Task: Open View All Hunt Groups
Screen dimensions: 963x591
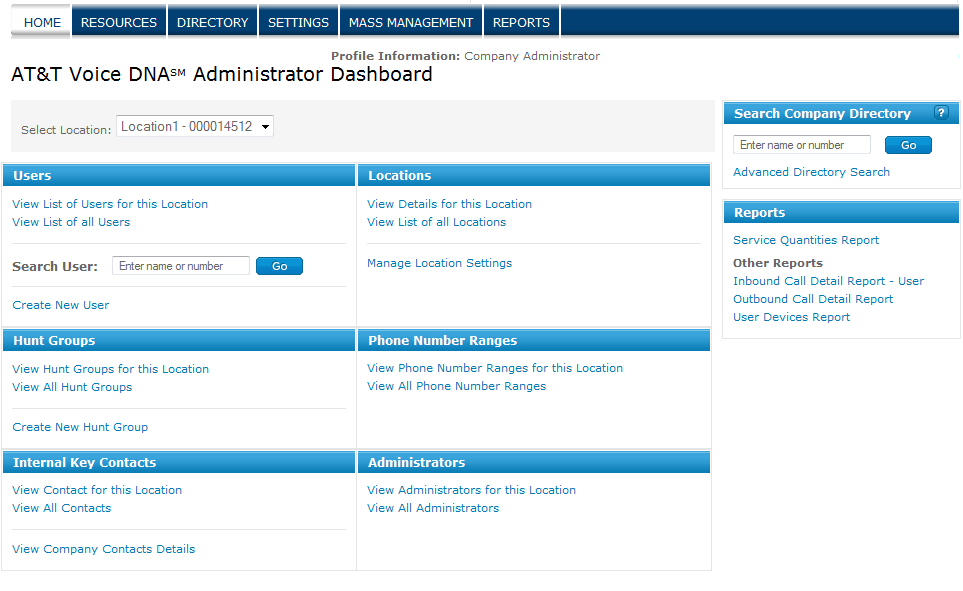Action: coord(72,387)
